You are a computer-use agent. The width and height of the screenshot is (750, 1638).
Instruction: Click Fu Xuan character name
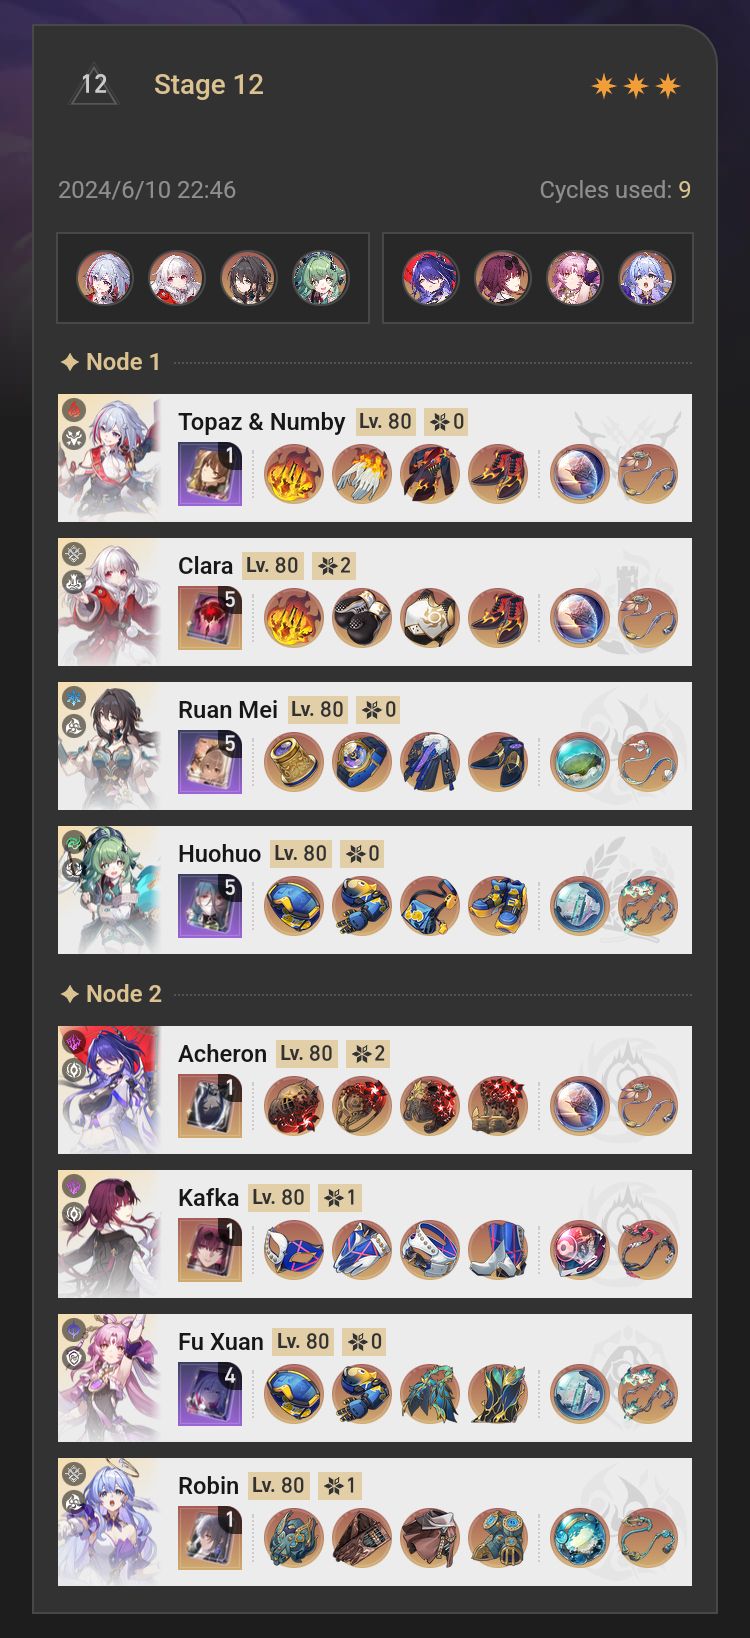[x=221, y=1341]
